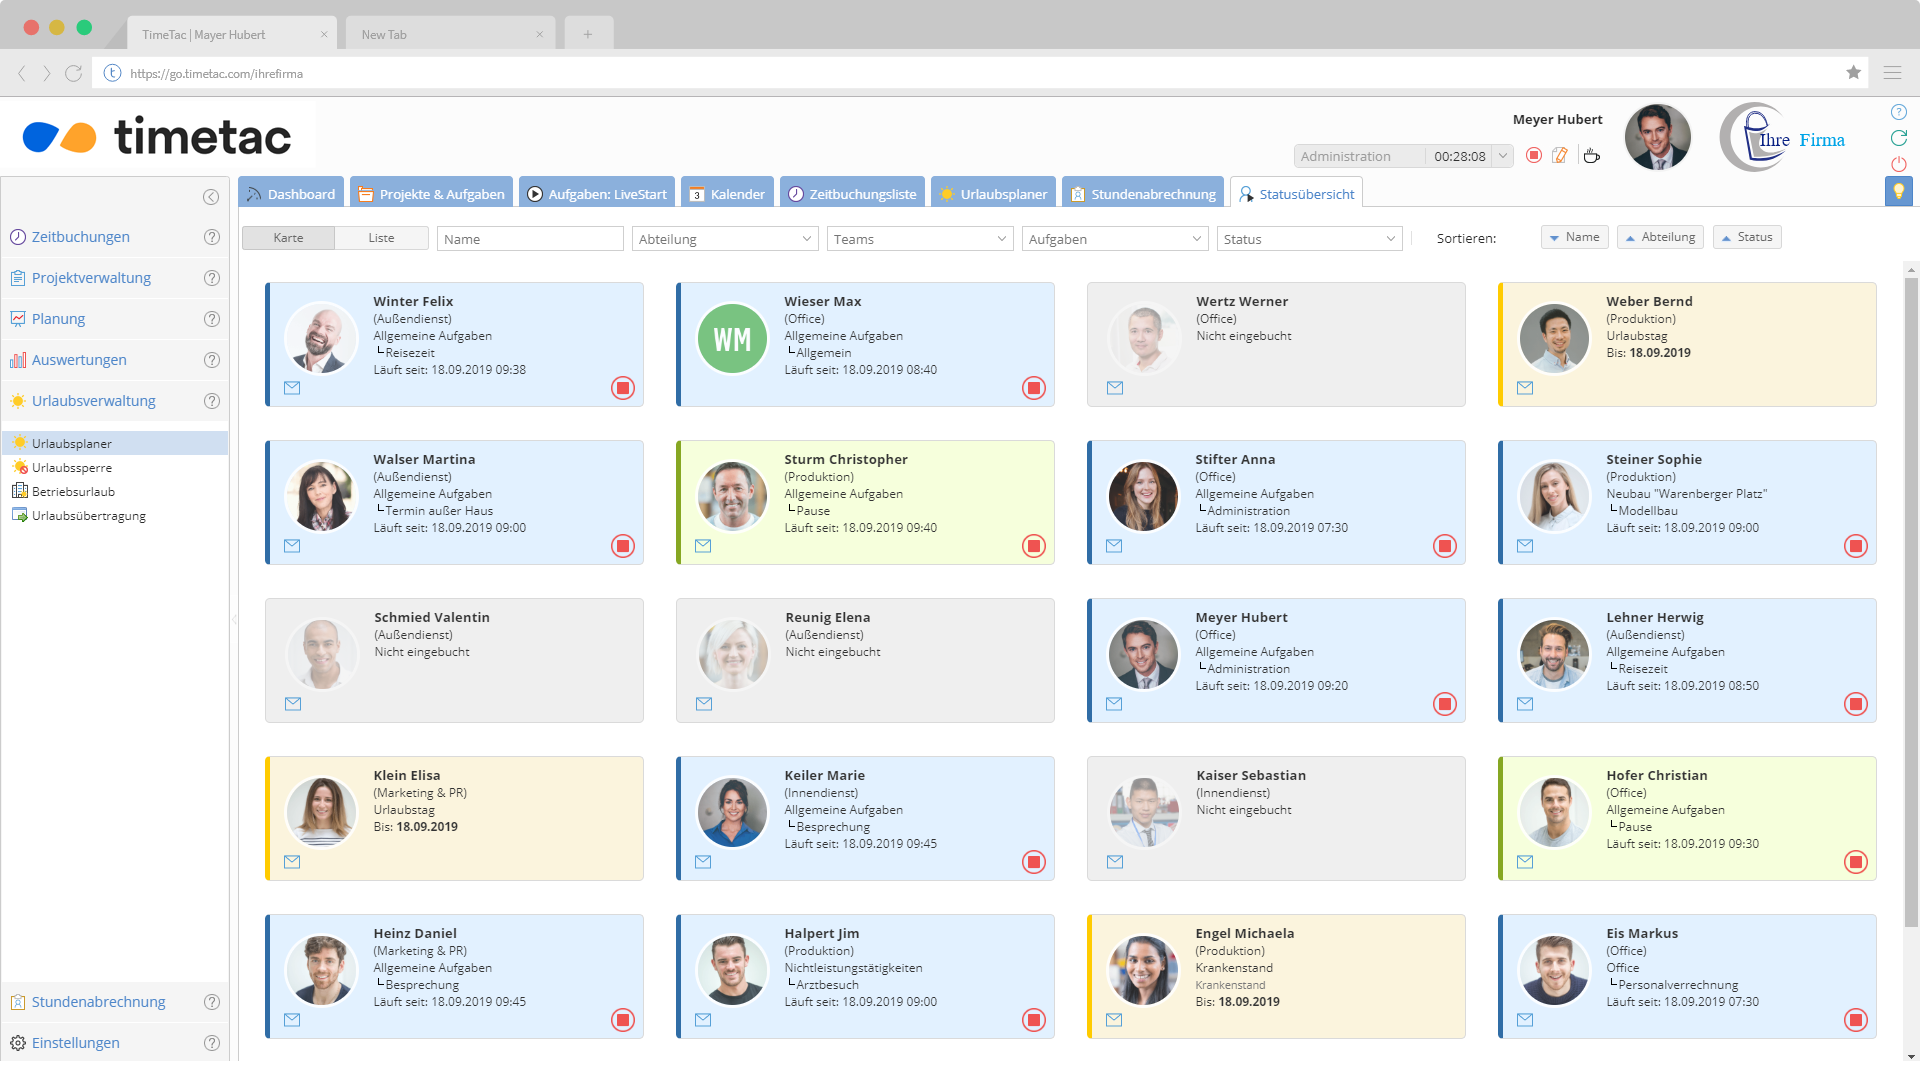Stop the Administration timer in header
The image size is (1920, 1080).
[x=1534, y=156]
